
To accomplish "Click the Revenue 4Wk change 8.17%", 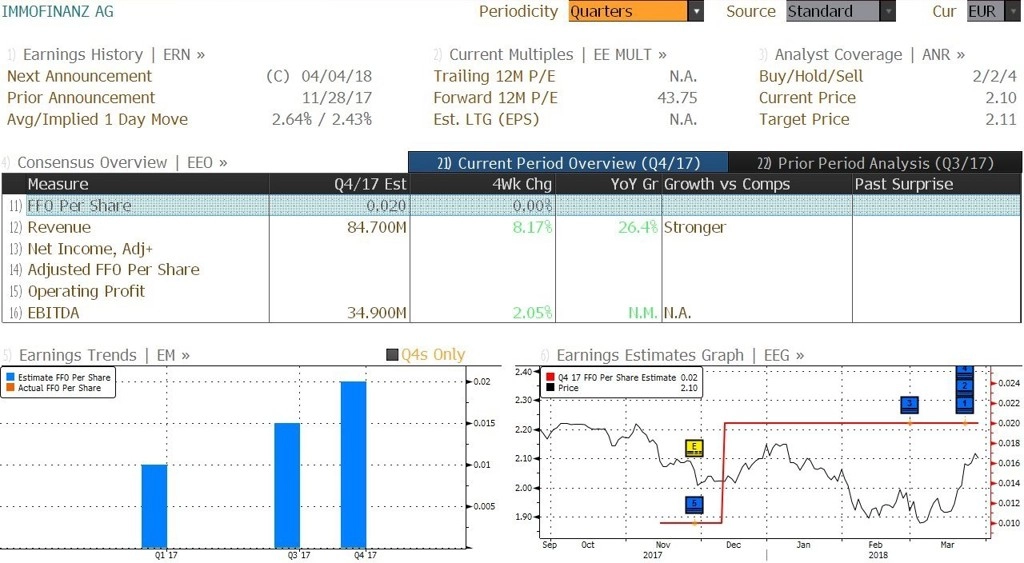I will click(532, 227).
